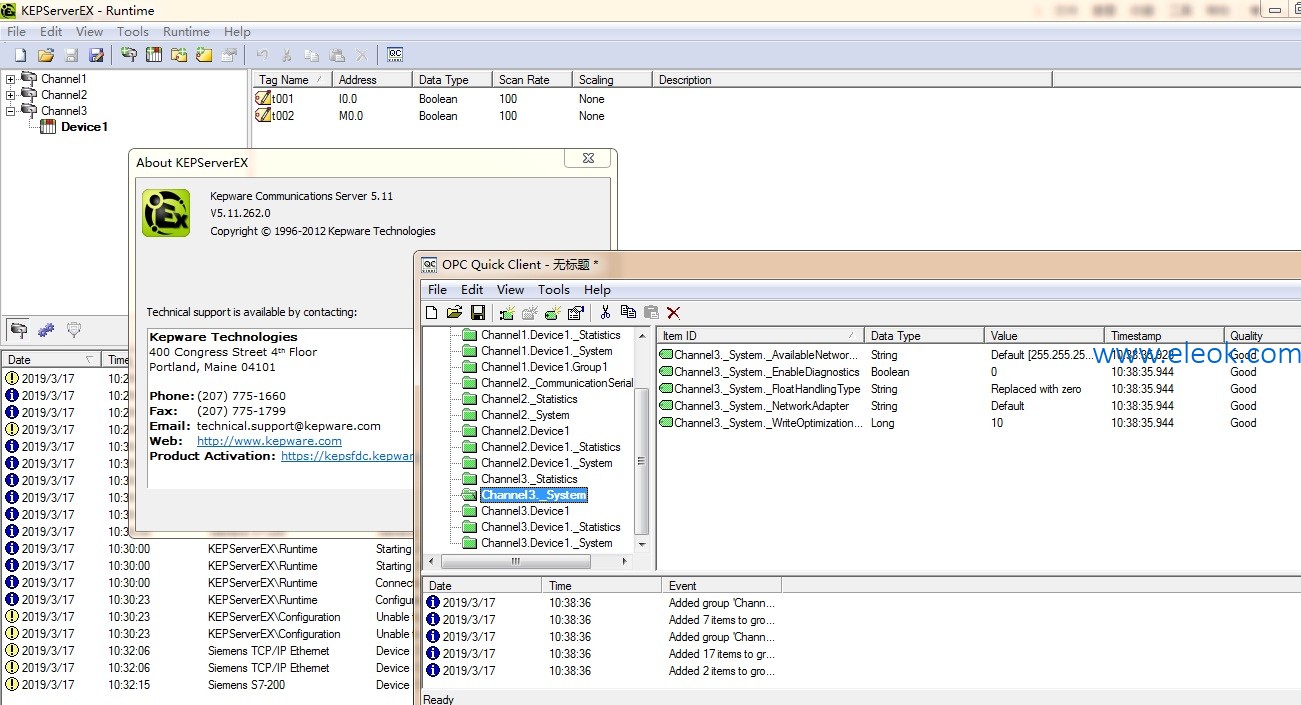Click New Item icon in Quick Client toolbar

tap(552, 313)
